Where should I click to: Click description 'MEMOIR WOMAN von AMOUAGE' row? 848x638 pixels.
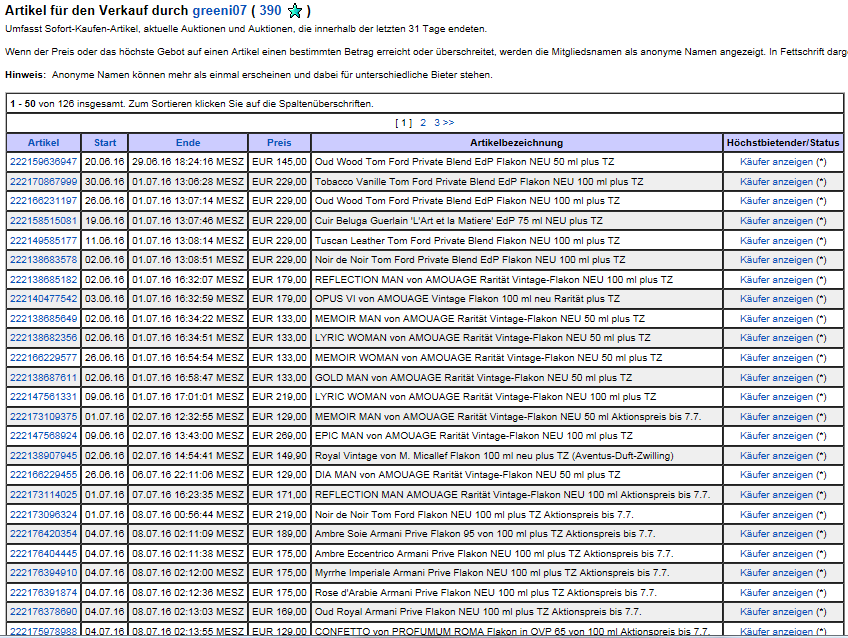pos(488,357)
